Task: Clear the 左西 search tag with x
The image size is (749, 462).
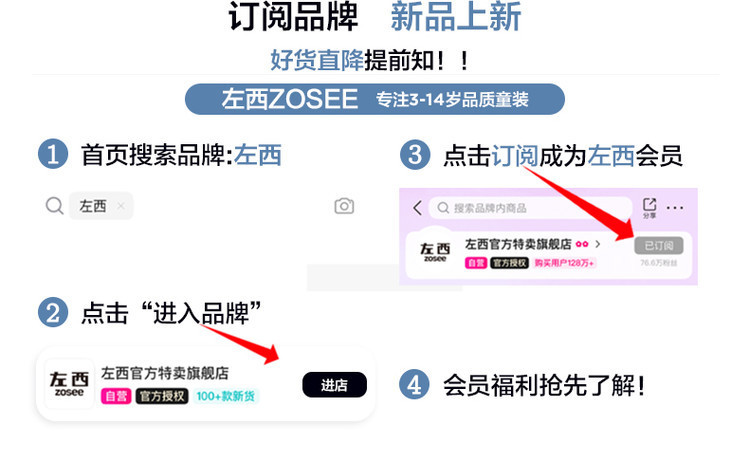Action: tap(121, 205)
